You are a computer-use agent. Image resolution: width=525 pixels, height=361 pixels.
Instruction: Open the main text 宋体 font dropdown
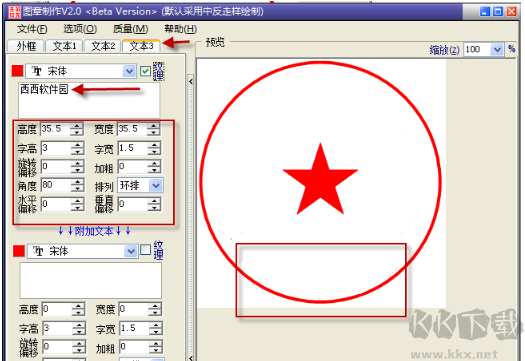[129, 71]
